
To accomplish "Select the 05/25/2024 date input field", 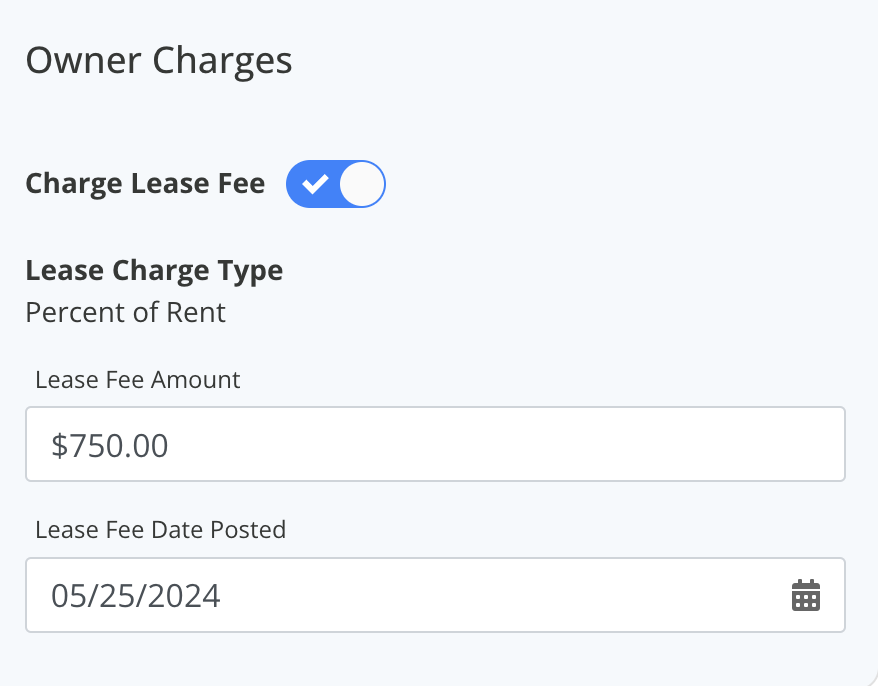I will pyautogui.click(x=400, y=594).
